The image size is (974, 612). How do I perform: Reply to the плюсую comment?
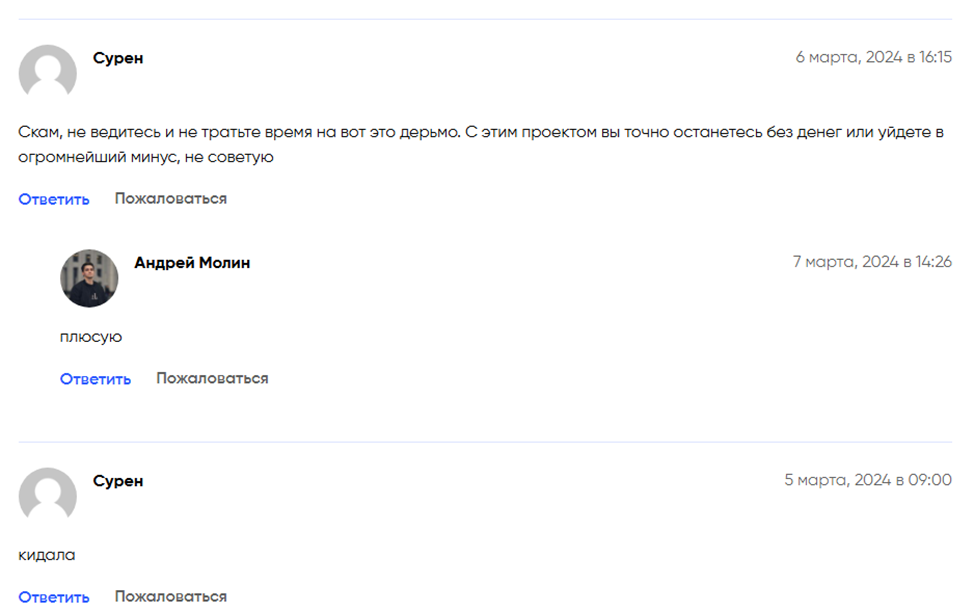click(x=96, y=378)
